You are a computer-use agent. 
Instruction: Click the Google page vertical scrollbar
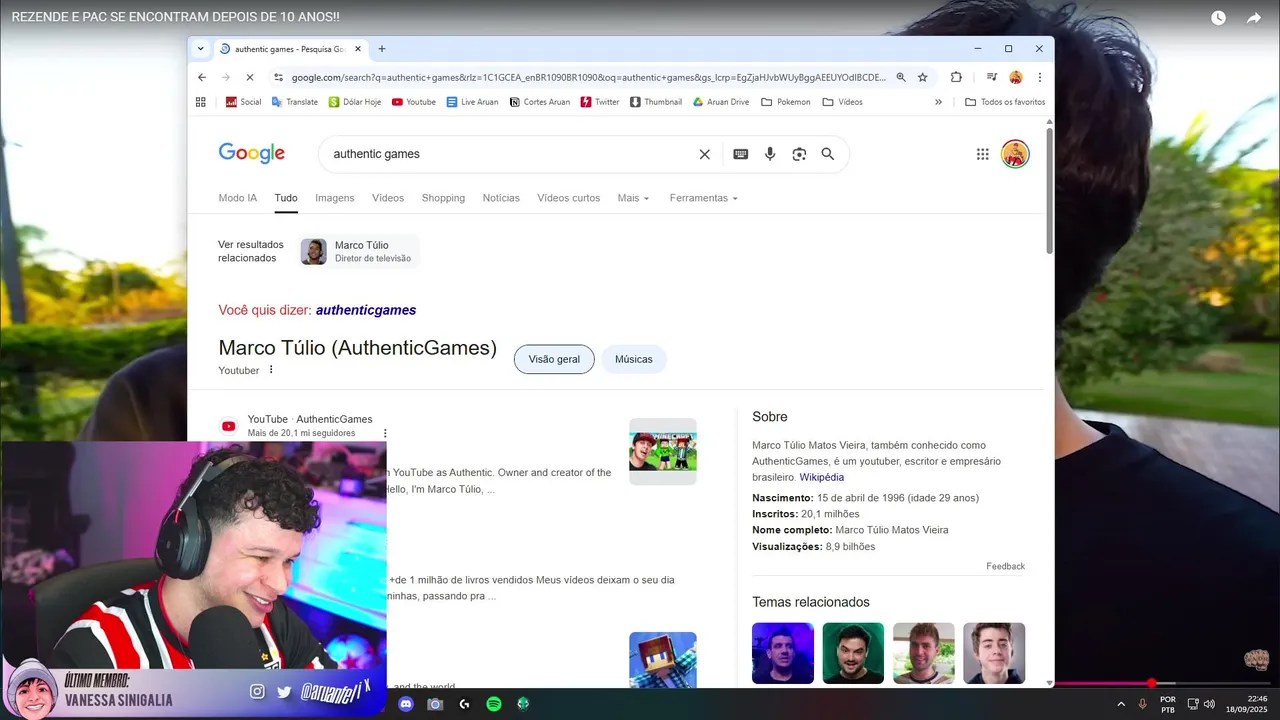(x=1050, y=190)
